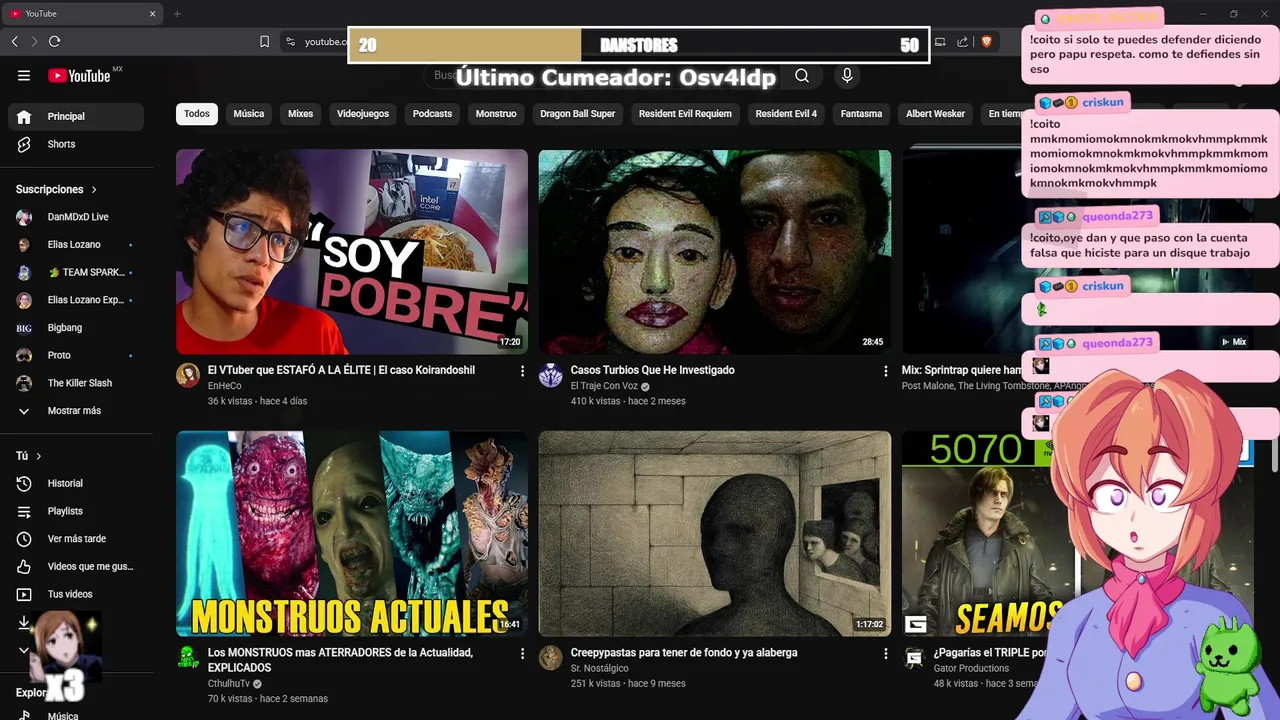Click the share icon in the address bar
The height and width of the screenshot is (720, 1280).
962,41
